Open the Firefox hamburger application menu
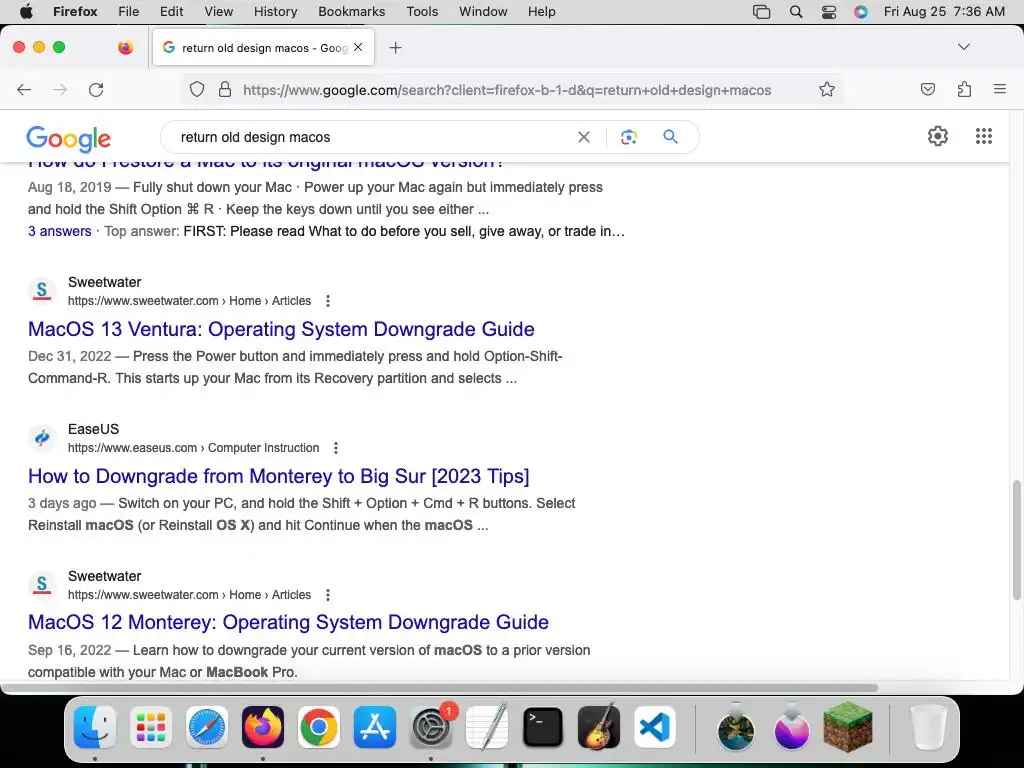Screen dimensions: 1024x768 (999, 89)
